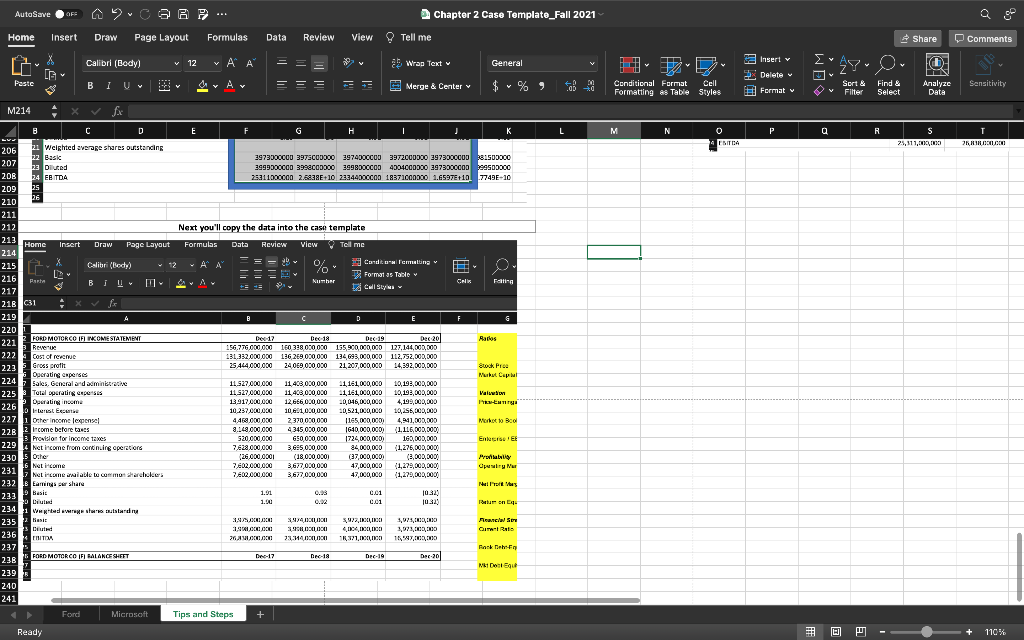Click the Percent Style icon

click(522, 86)
